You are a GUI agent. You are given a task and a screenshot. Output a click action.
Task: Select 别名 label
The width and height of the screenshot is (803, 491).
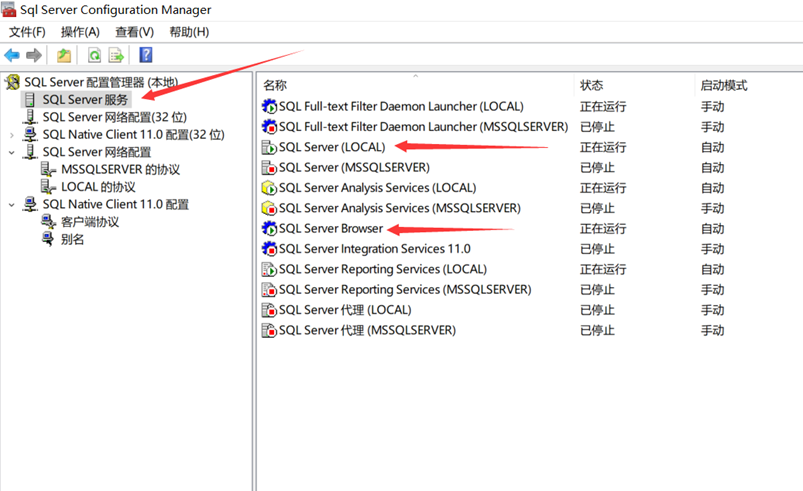coord(72,239)
